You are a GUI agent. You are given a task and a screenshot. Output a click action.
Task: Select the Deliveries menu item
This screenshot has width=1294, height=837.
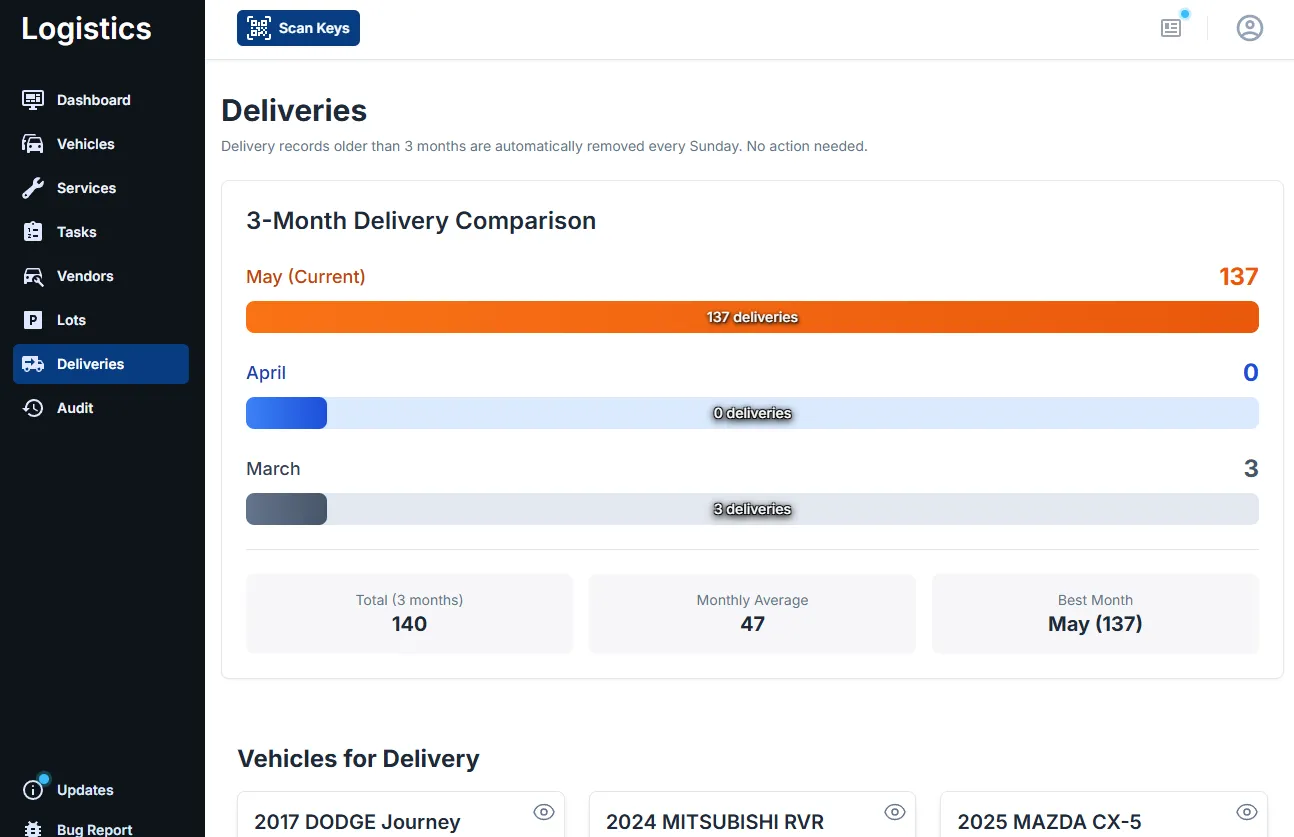(x=101, y=364)
